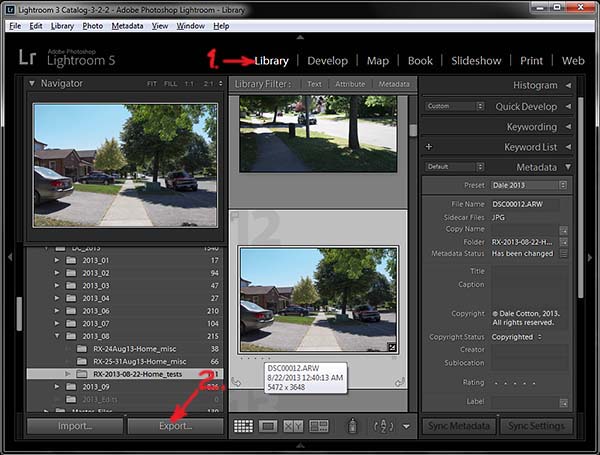
Task: Click the sort direction a-z icon
Action: point(383,426)
